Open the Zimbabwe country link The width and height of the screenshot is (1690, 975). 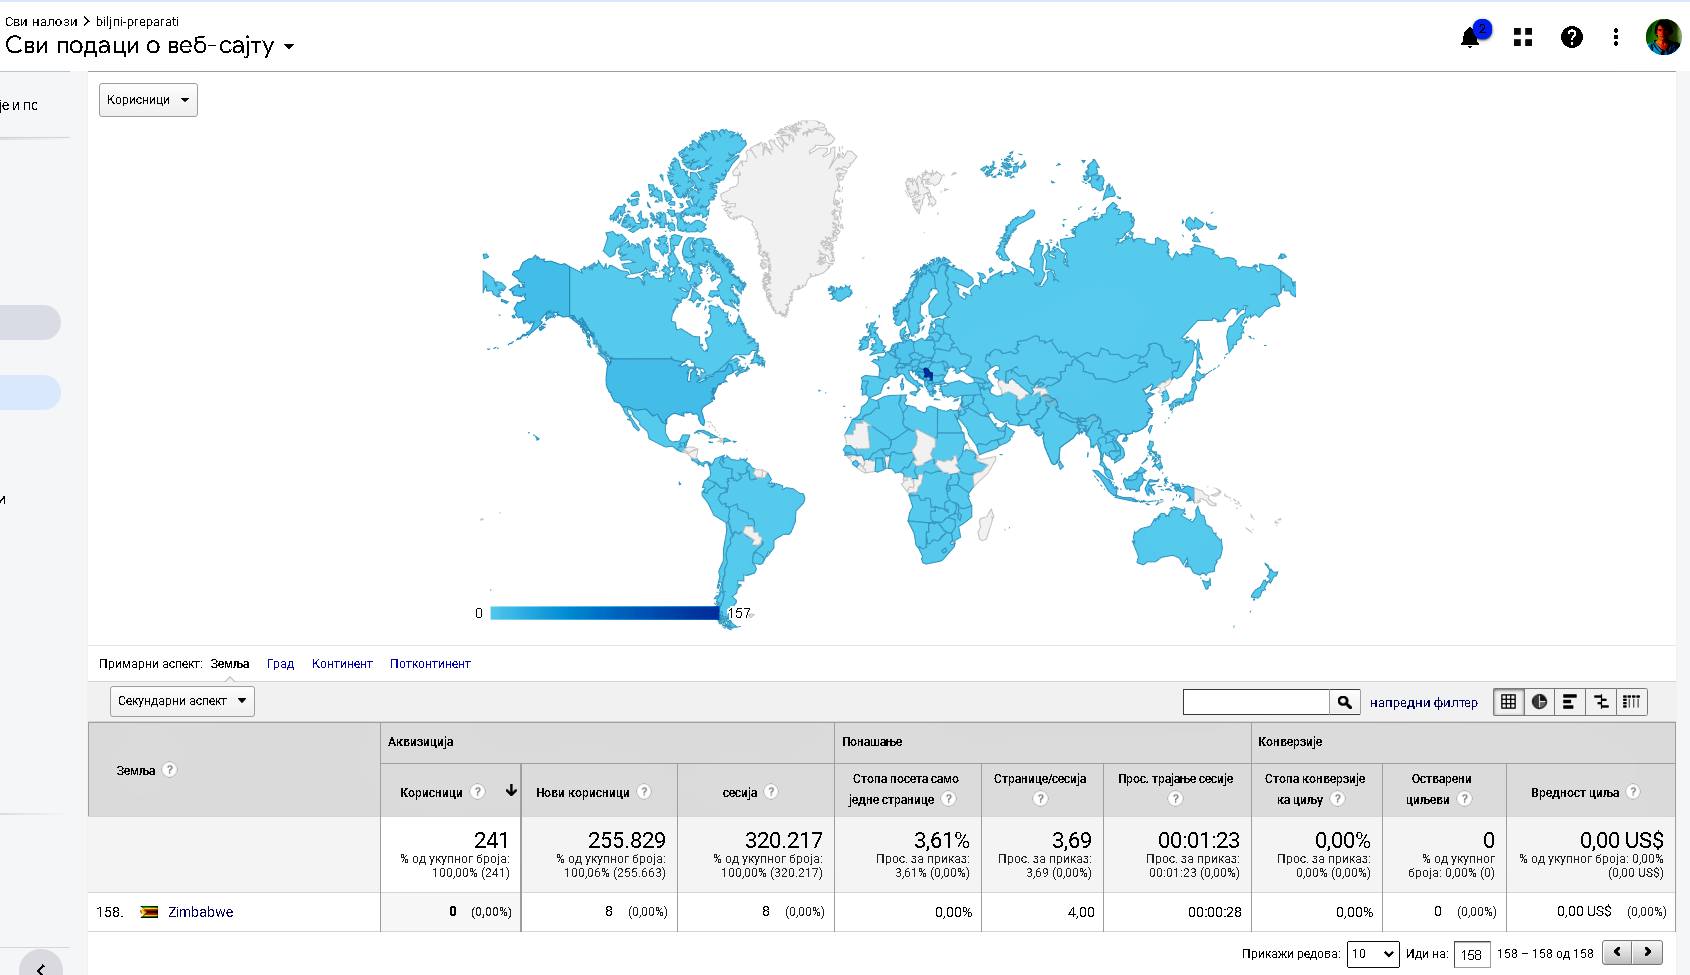(x=200, y=912)
